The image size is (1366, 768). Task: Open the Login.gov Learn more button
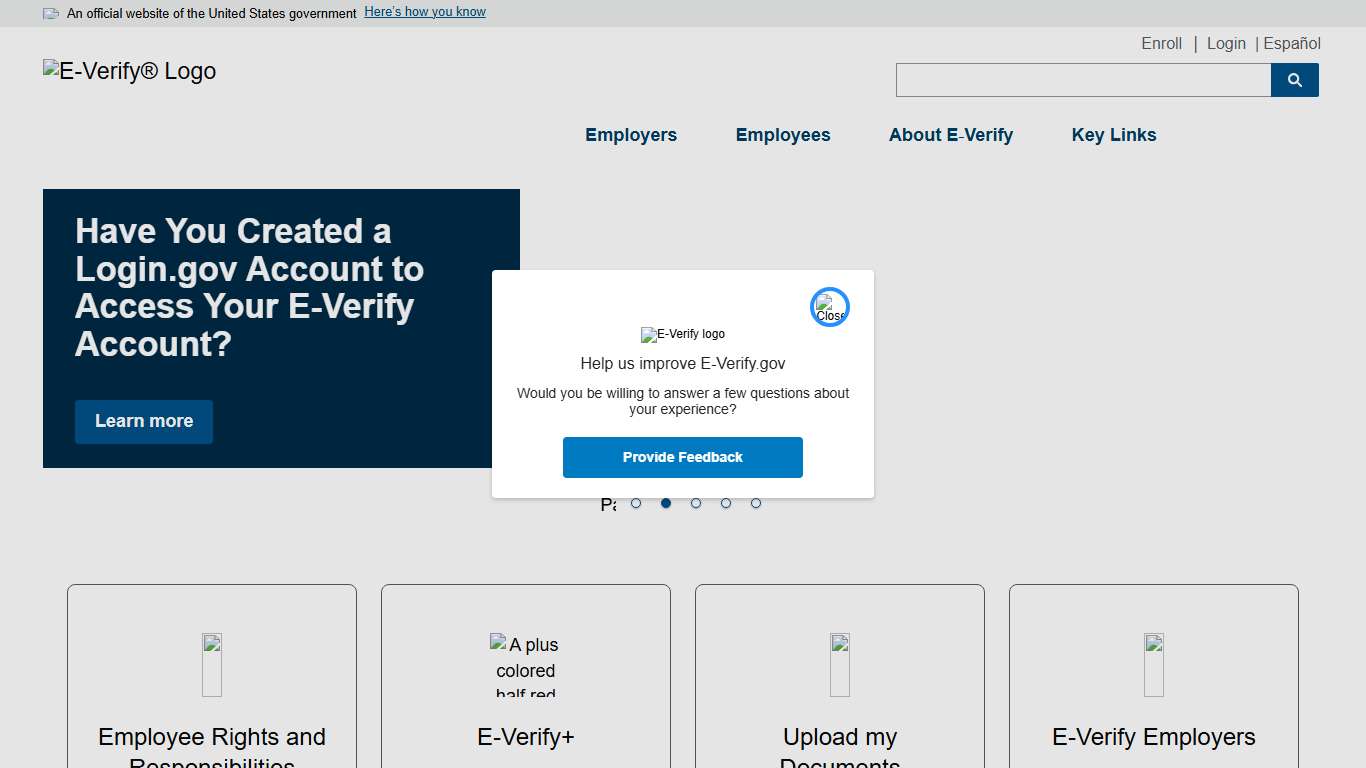click(x=143, y=421)
